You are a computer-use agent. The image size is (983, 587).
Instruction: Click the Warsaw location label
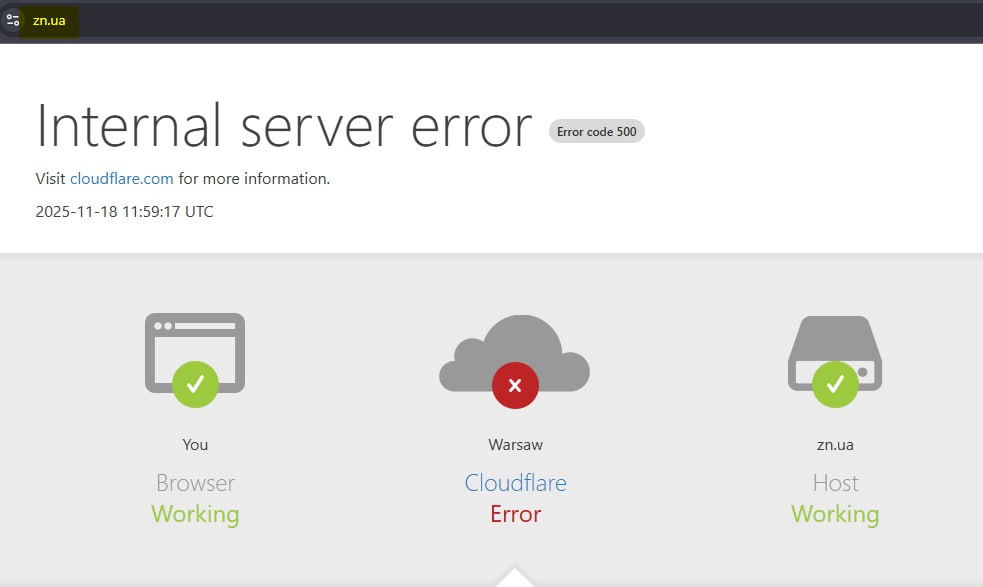click(515, 444)
